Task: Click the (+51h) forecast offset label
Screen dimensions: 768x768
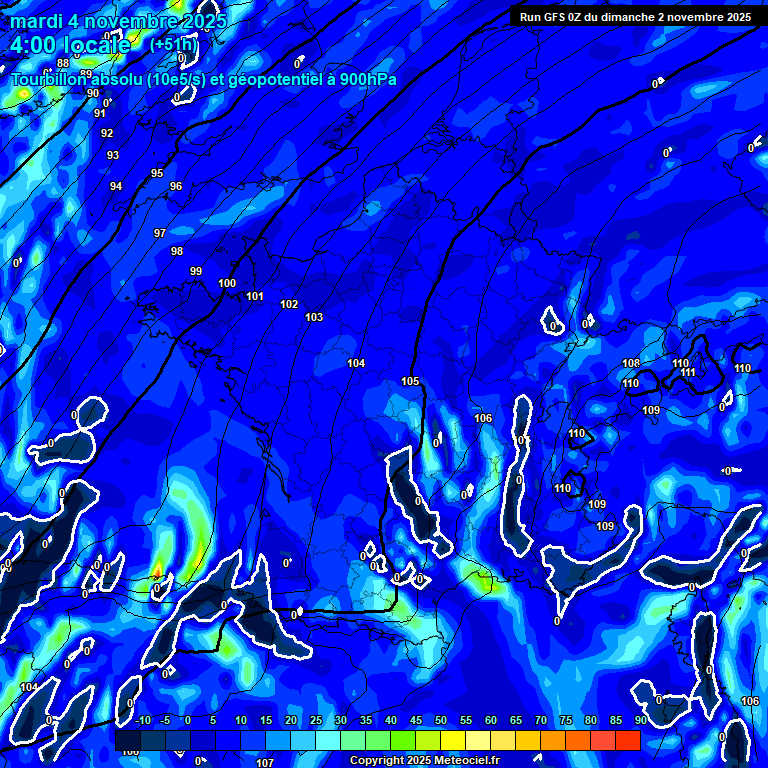Action: 173,45
